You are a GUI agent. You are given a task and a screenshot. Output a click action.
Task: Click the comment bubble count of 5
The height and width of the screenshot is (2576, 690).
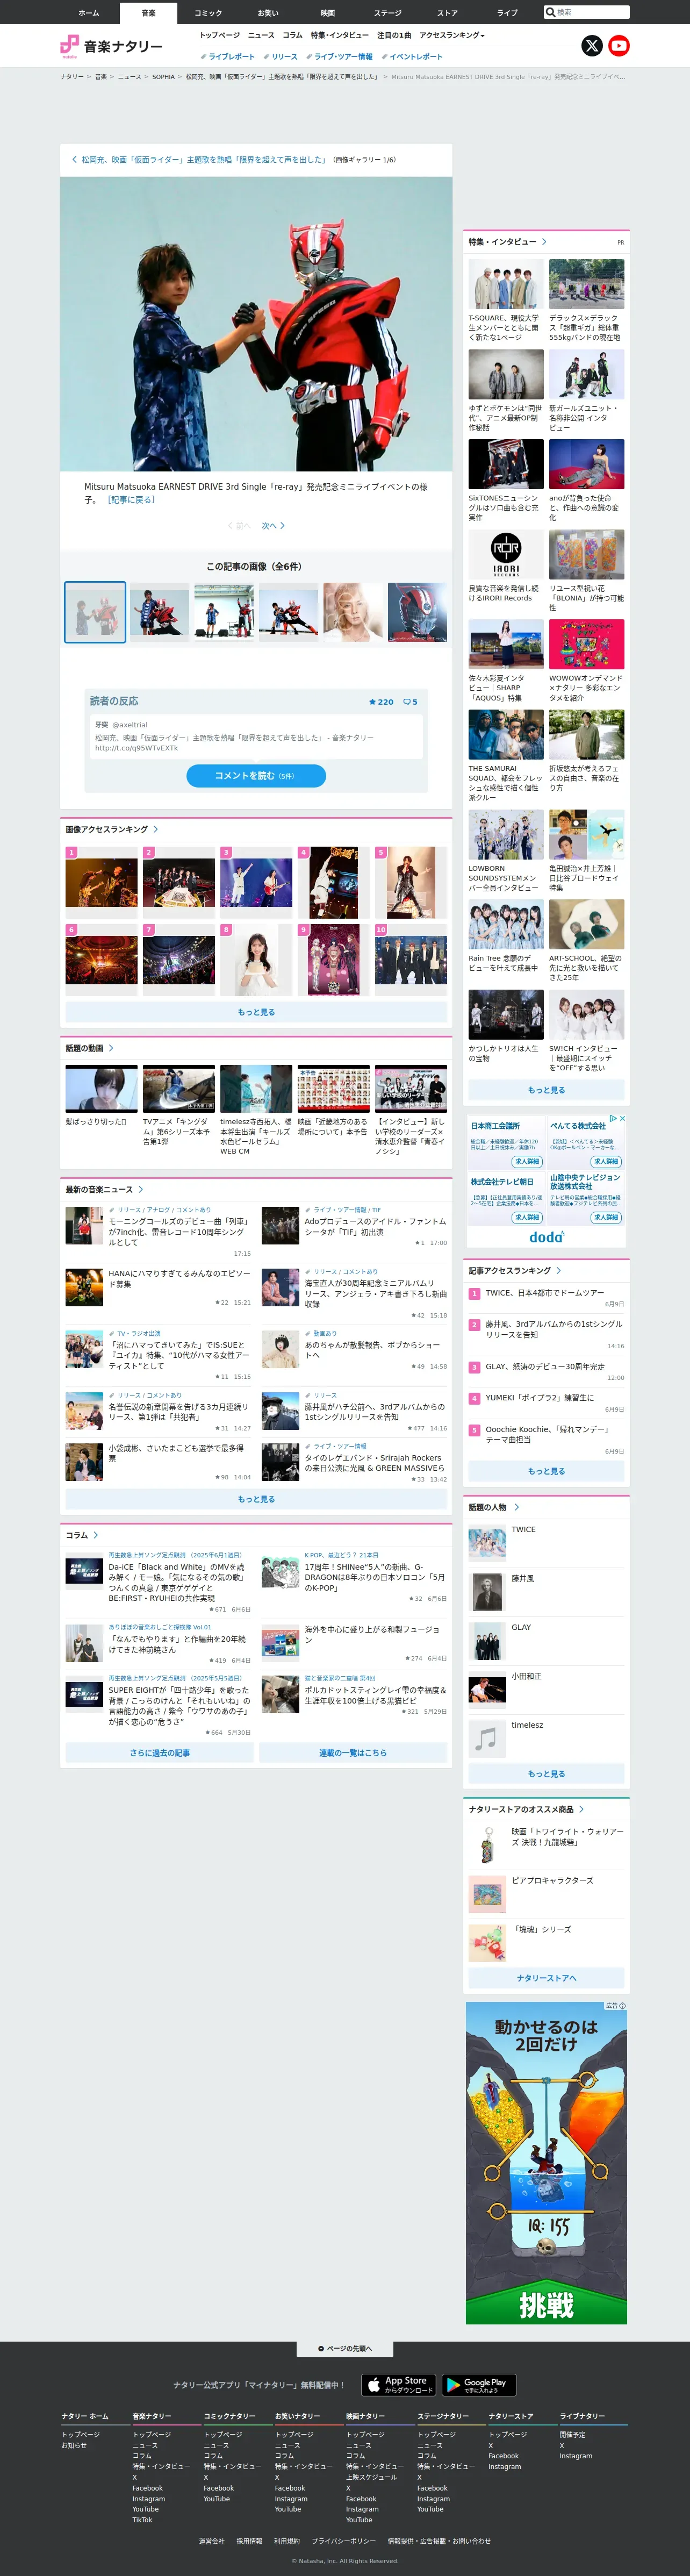tap(410, 702)
